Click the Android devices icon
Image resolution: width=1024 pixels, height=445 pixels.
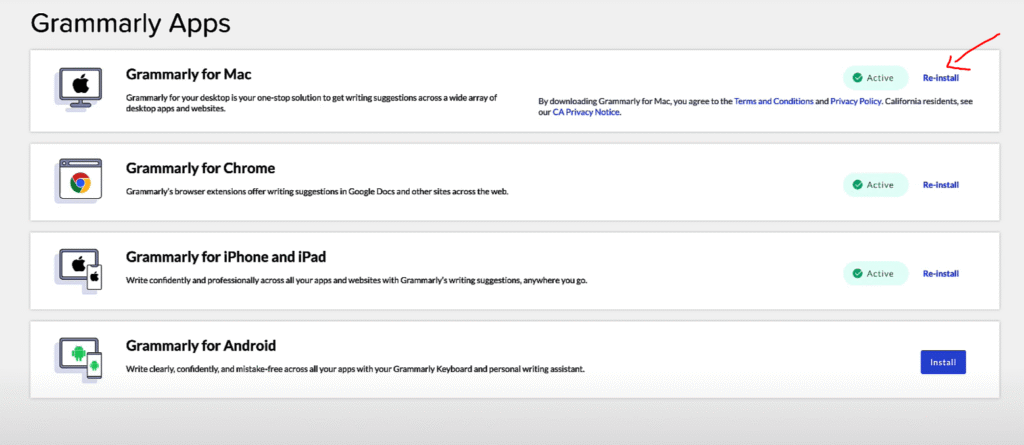(x=80, y=358)
